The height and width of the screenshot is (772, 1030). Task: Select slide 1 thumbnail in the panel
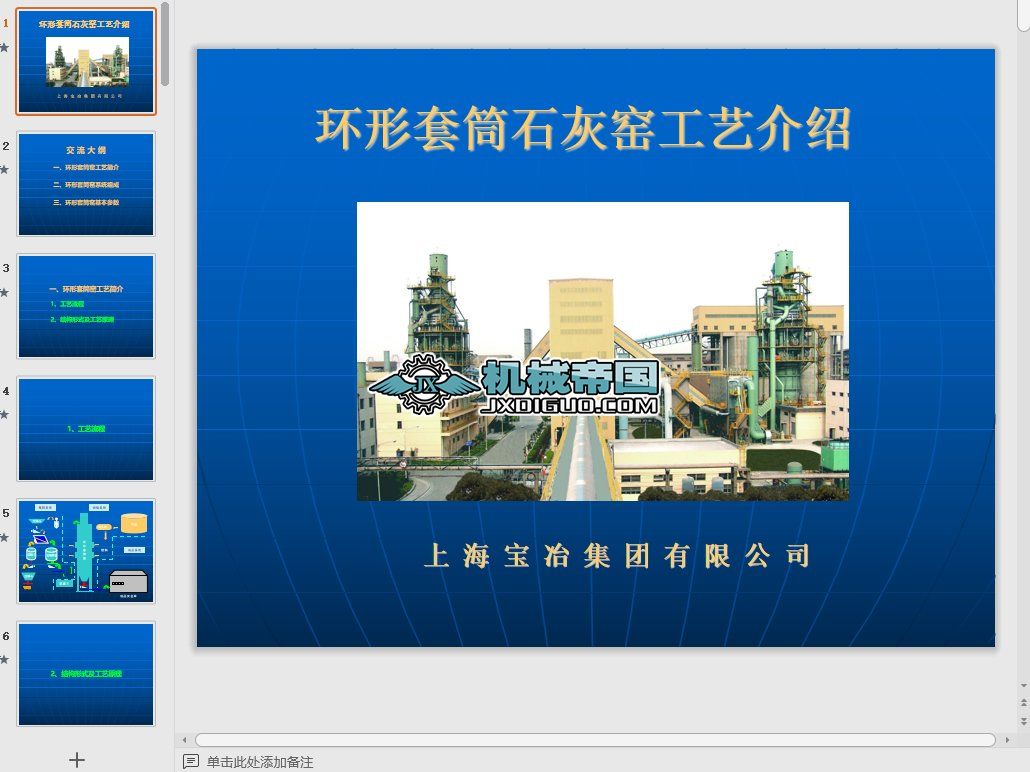click(86, 61)
